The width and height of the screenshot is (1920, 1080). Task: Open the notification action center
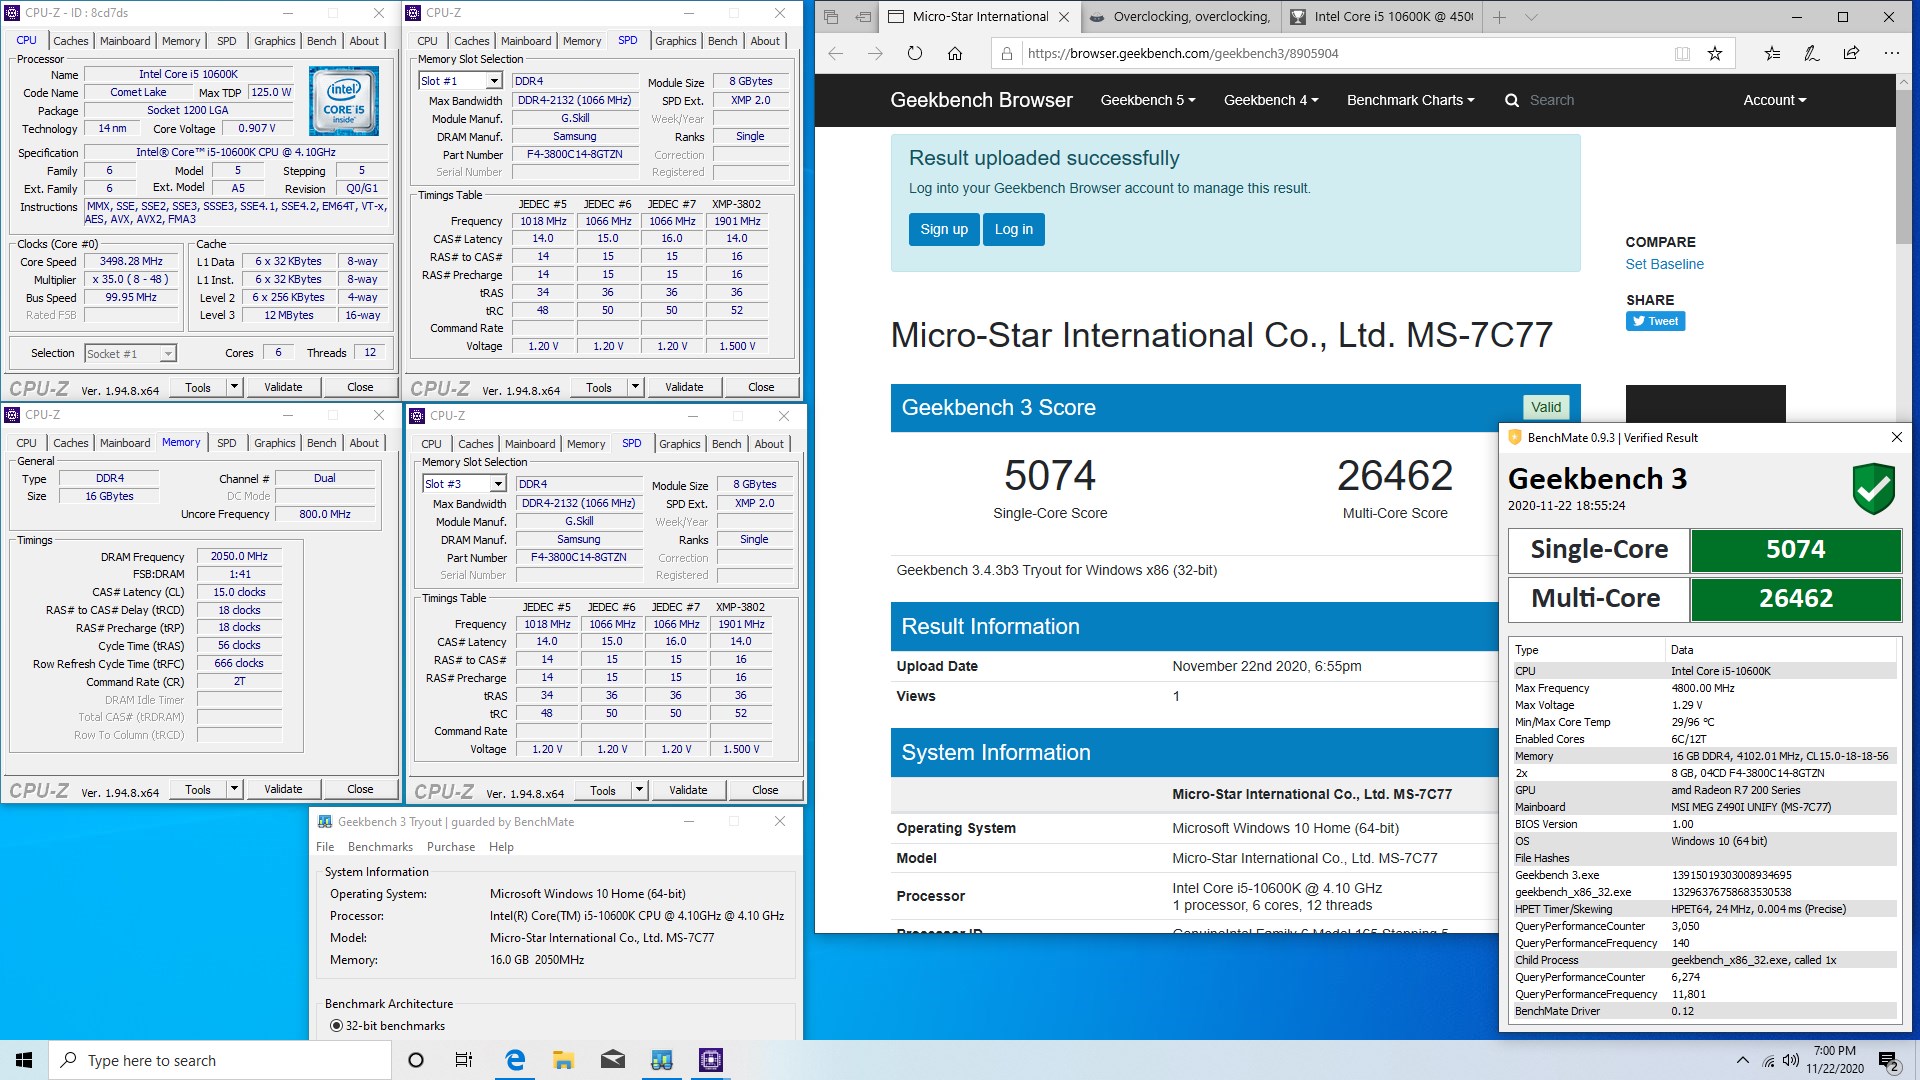coord(1888,1061)
